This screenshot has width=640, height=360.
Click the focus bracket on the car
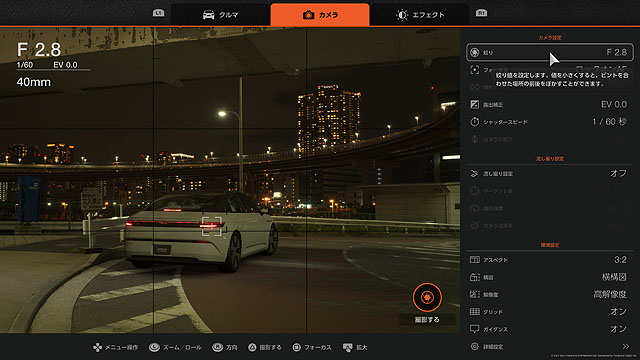coord(212,226)
